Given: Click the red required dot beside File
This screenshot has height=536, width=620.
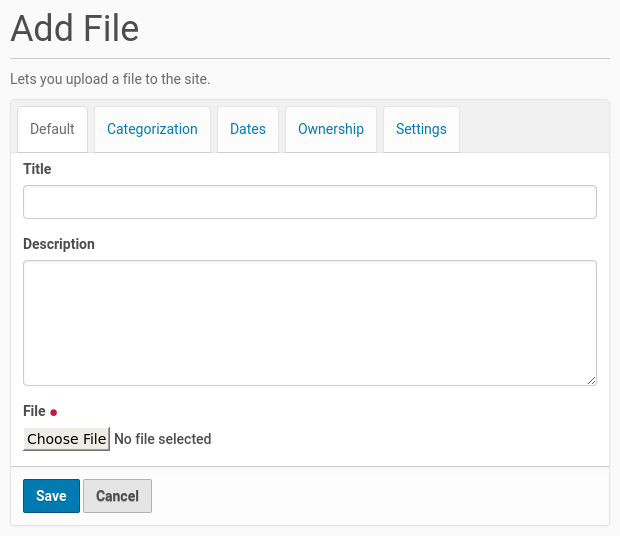Looking at the screenshot, I should (54, 412).
